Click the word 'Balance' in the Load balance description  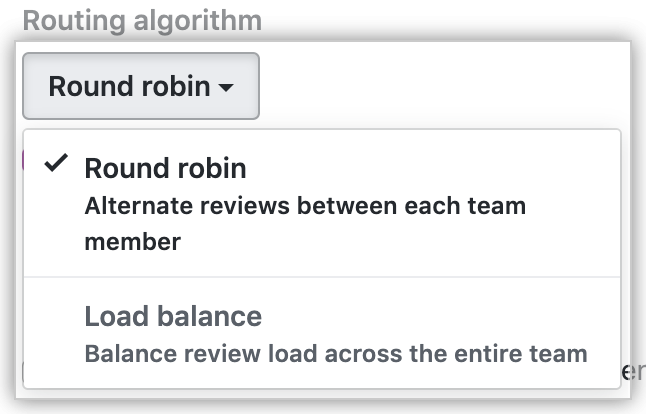pos(121,353)
